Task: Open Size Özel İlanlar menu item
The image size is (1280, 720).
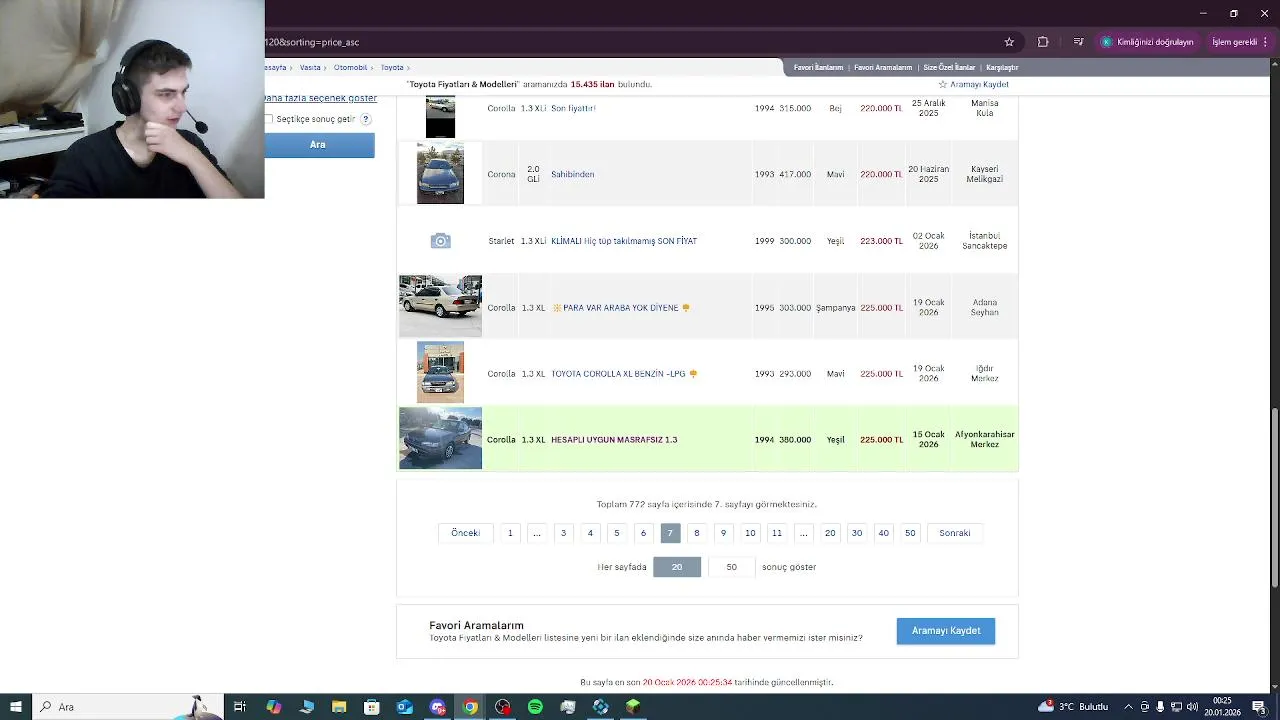Action: pos(949,67)
